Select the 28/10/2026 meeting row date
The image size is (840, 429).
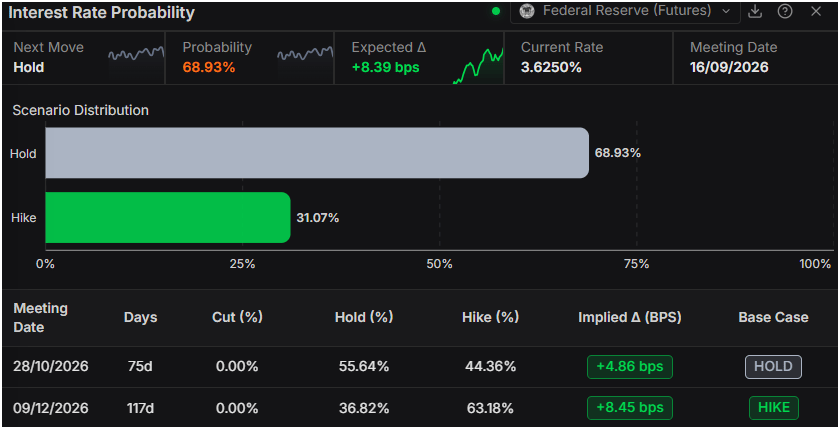50,366
